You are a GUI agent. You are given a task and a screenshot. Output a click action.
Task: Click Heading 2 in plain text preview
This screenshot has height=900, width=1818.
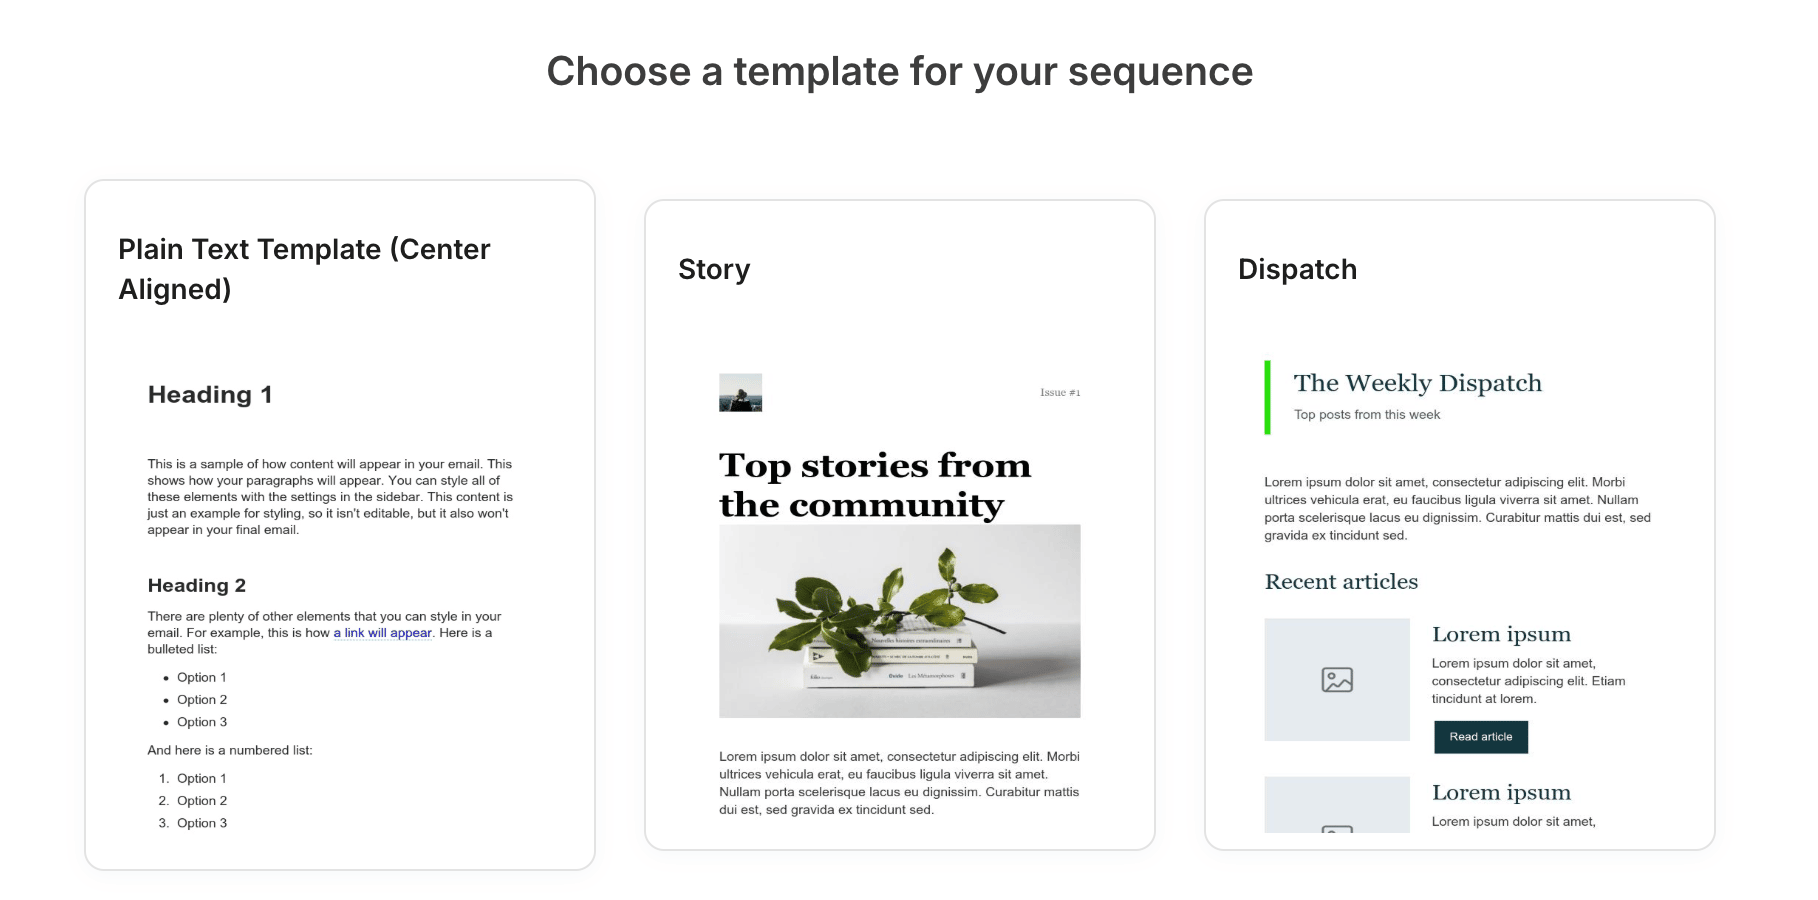(197, 586)
